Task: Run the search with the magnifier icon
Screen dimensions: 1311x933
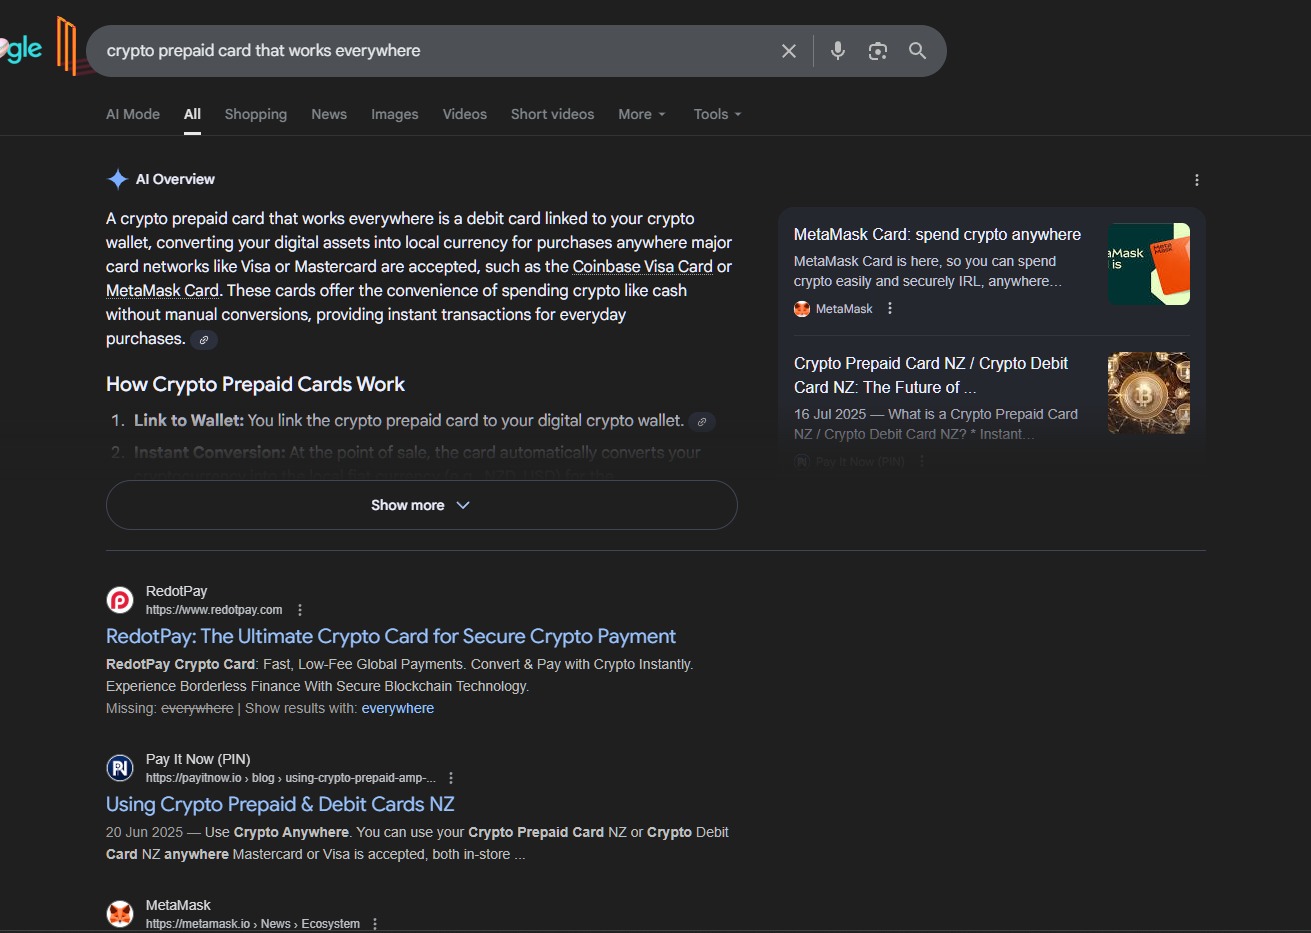Action: pos(917,51)
